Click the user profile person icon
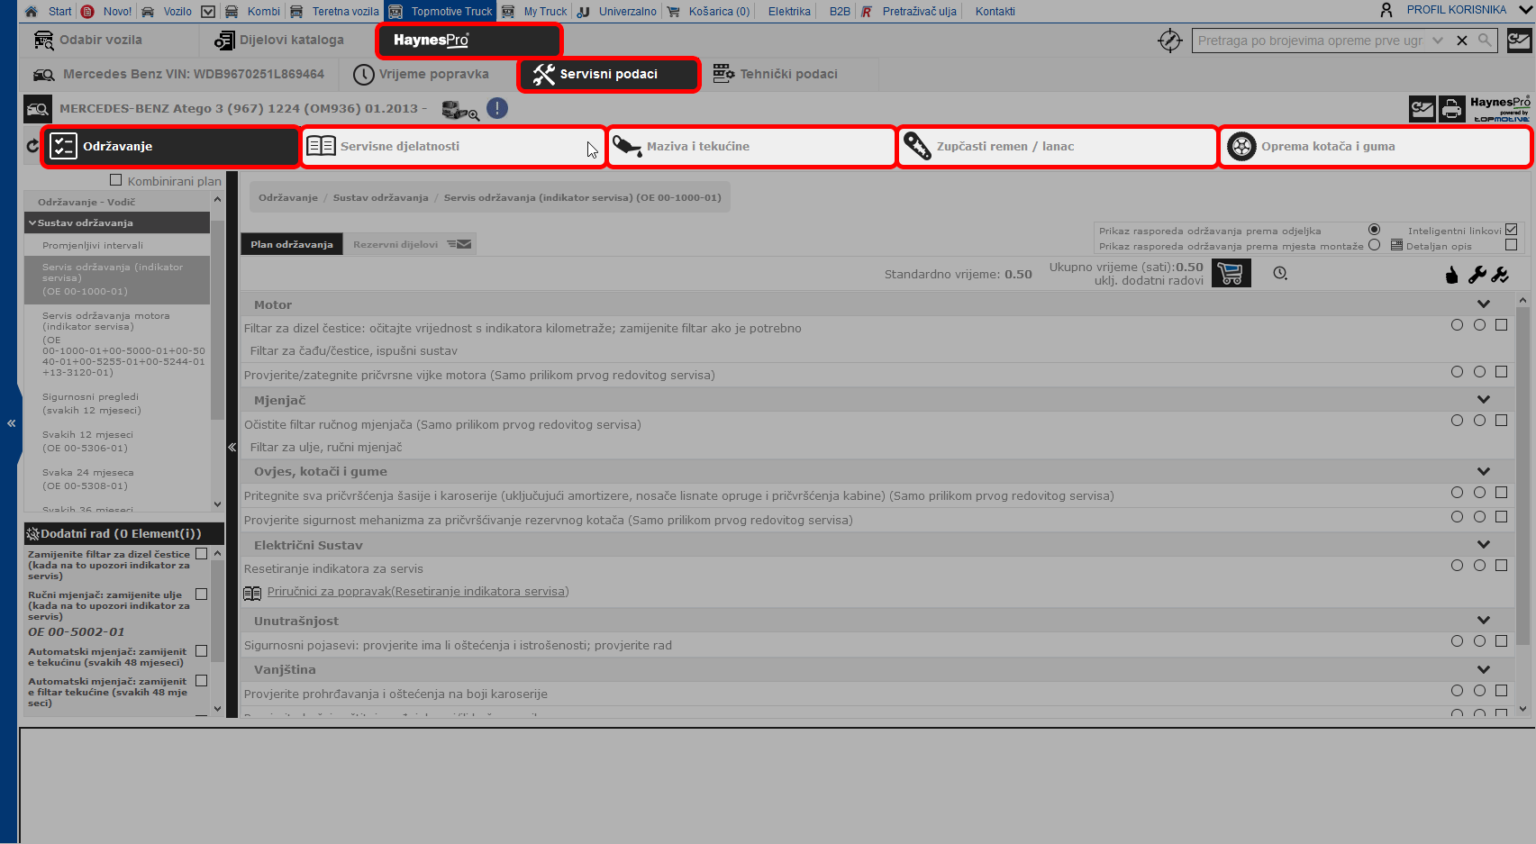The width and height of the screenshot is (1536, 844). (x=1386, y=10)
